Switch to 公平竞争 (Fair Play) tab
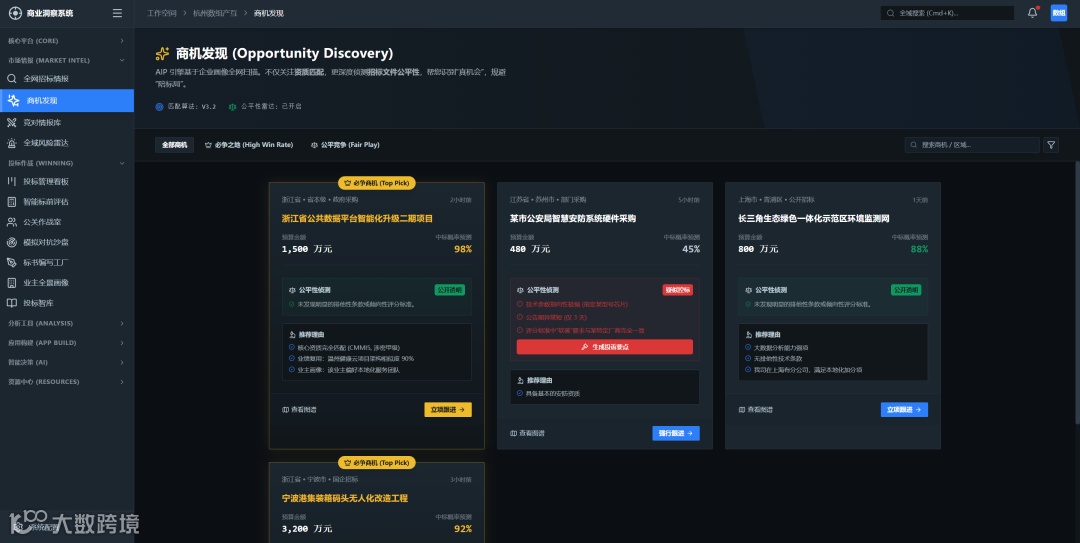This screenshot has width=1080, height=543. point(345,145)
